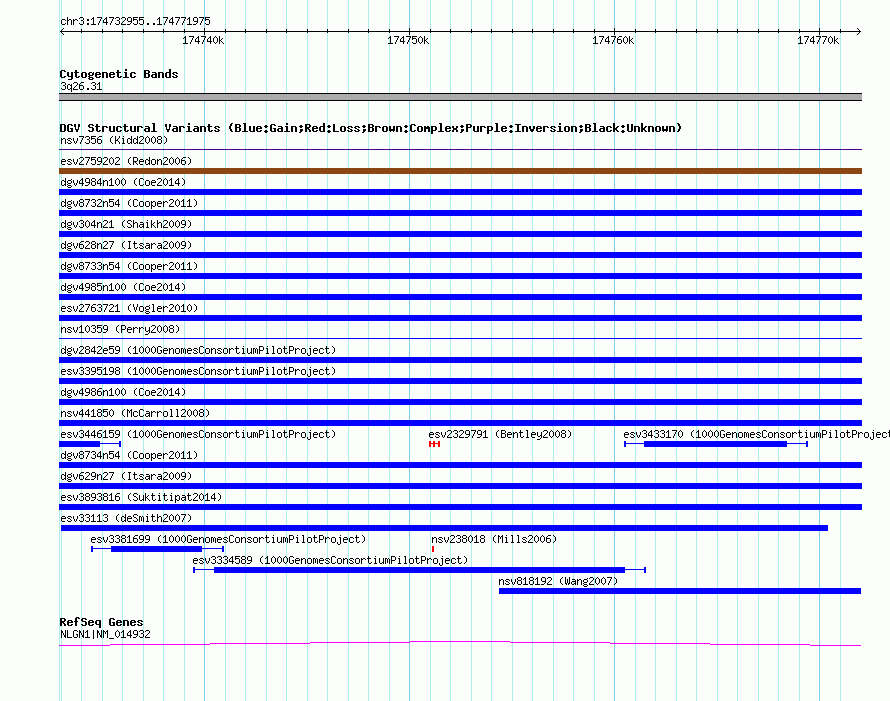The height and width of the screenshot is (701, 890).
Task: Open variant esv3446159 label
Action: tap(198, 434)
